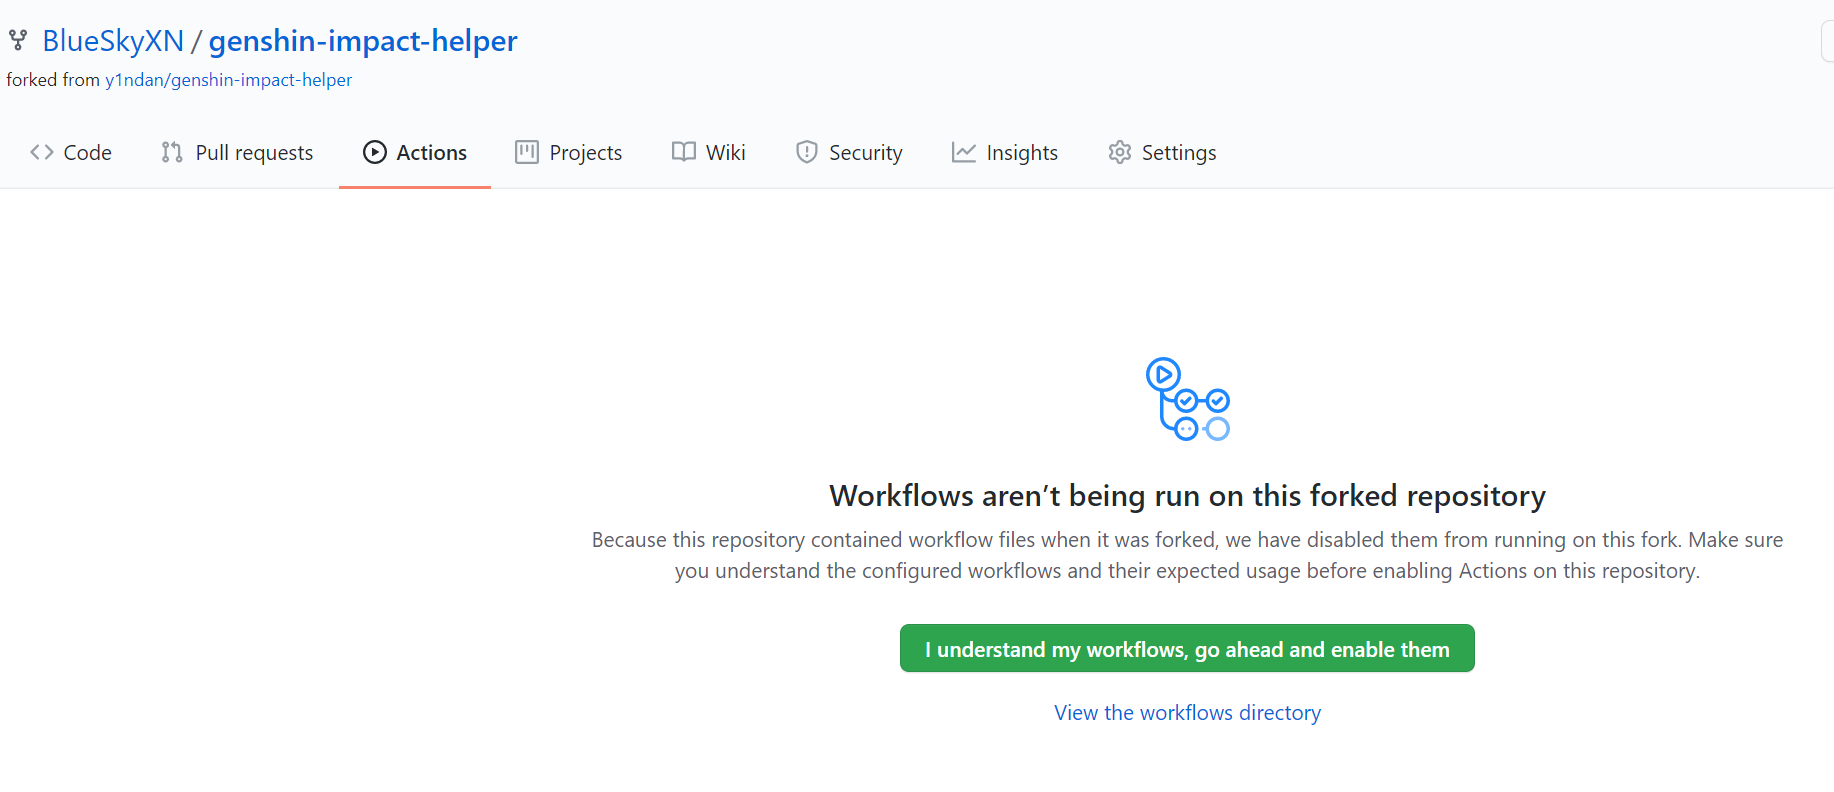Click the Insights graph icon

tap(964, 152)
